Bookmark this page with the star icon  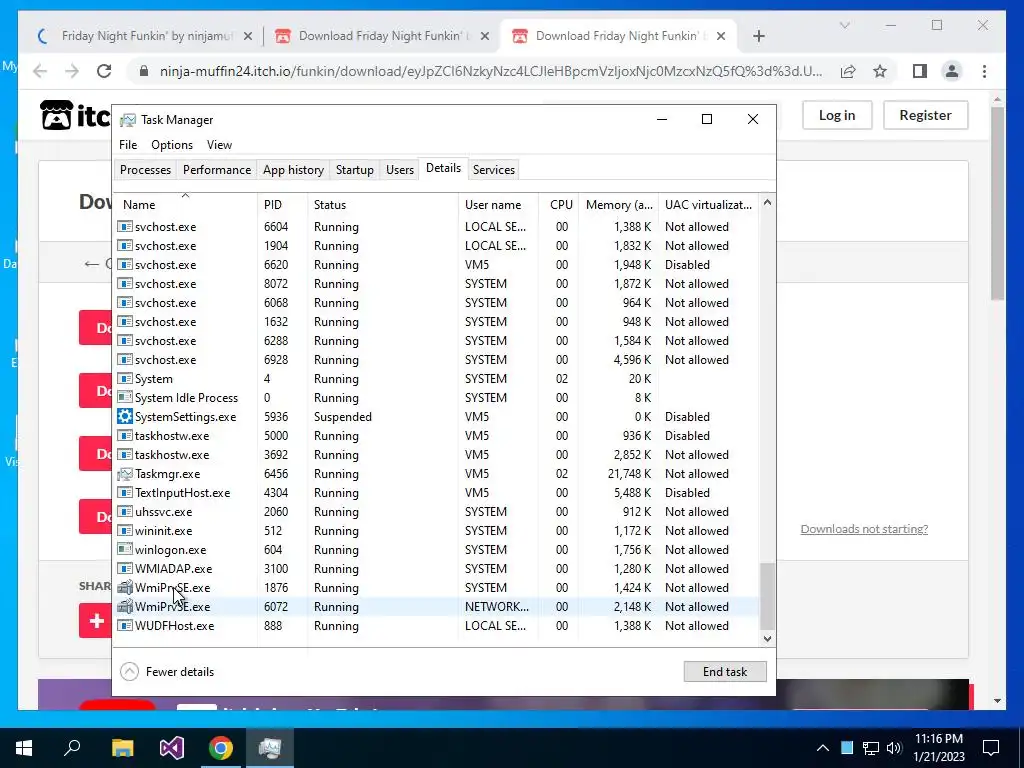tap(880, 71)
